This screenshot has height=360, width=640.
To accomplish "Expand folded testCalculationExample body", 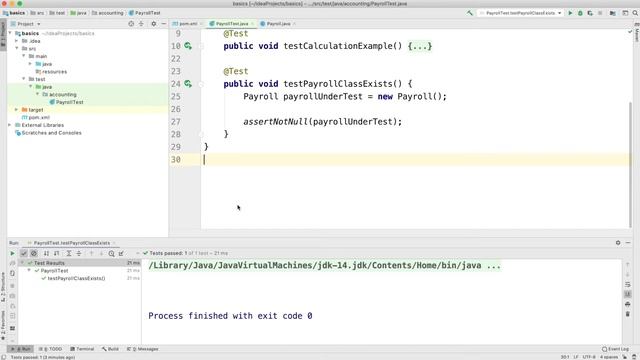I will [420, 46].
